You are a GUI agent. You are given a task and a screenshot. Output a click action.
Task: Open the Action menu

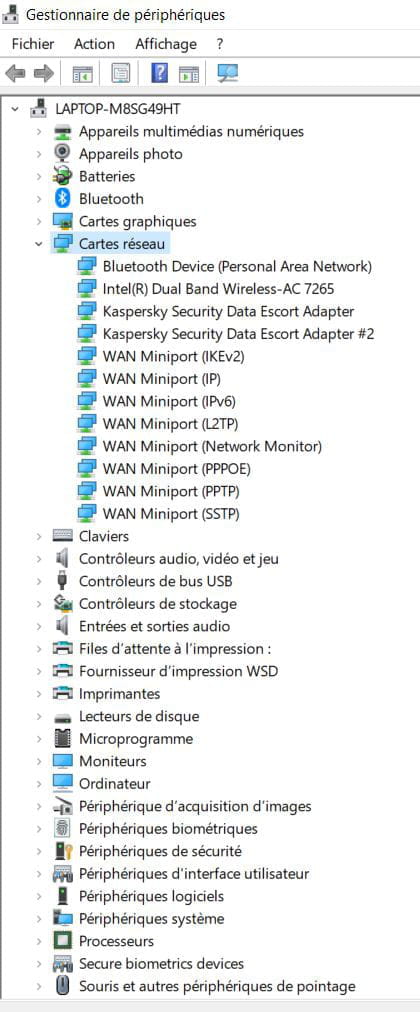tap(94, 44)
